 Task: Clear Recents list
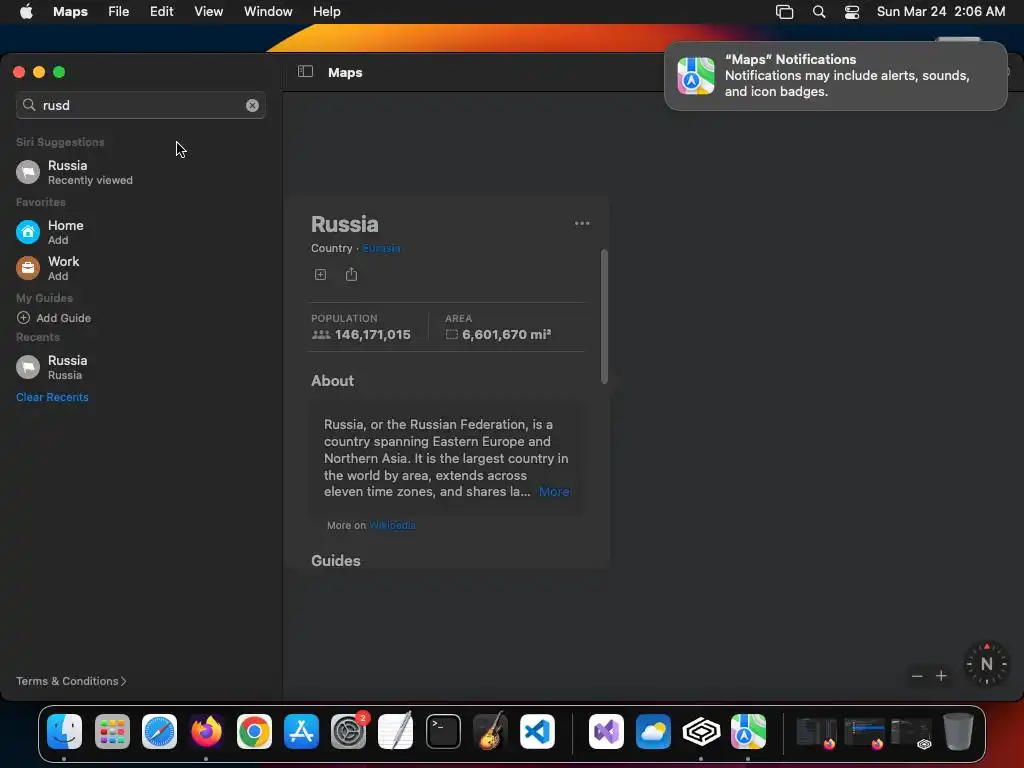tap(52, 397)
